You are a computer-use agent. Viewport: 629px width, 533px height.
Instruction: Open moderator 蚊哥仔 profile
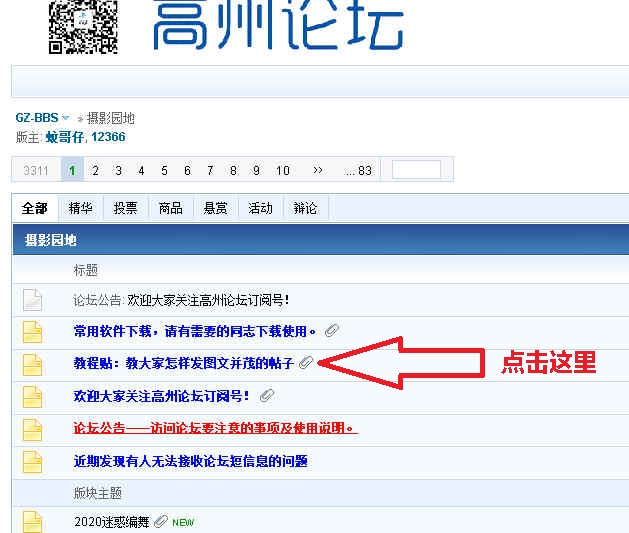point(65,137)
